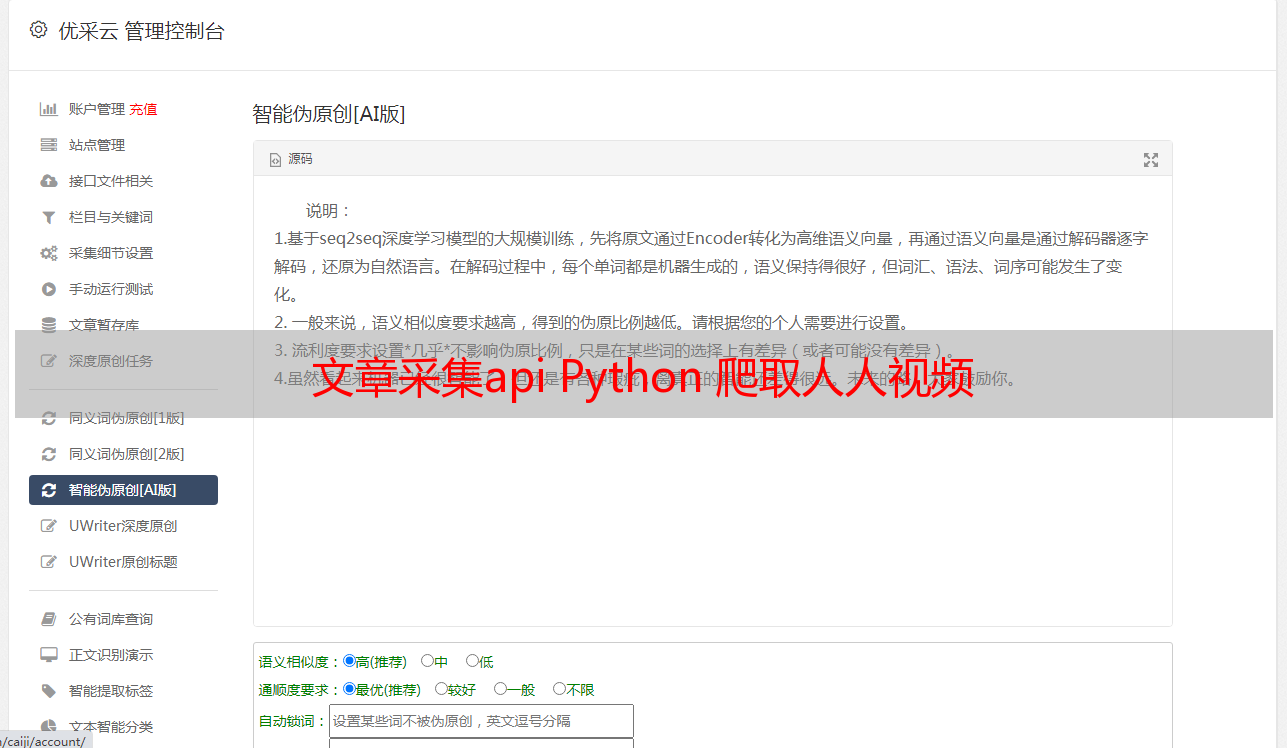
Task: Click the refresh icon for 同义词伪原创[2版]
Action: [x=48, y=454]
